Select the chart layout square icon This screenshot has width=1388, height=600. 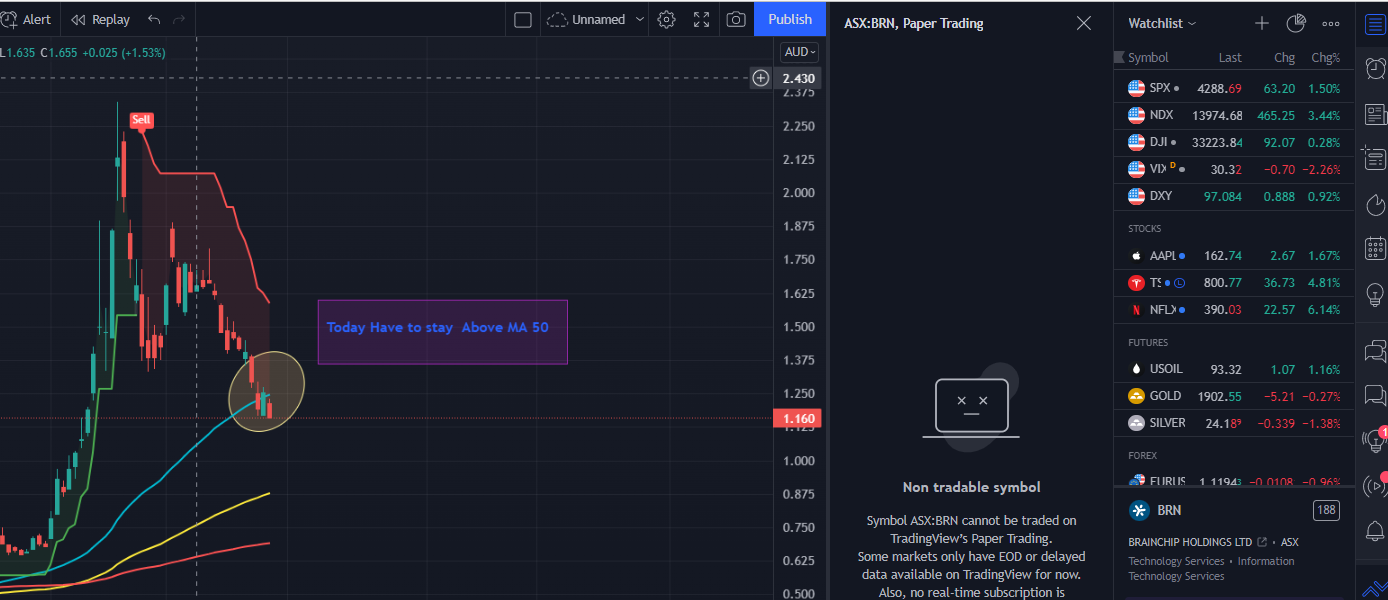pos(522,19)
